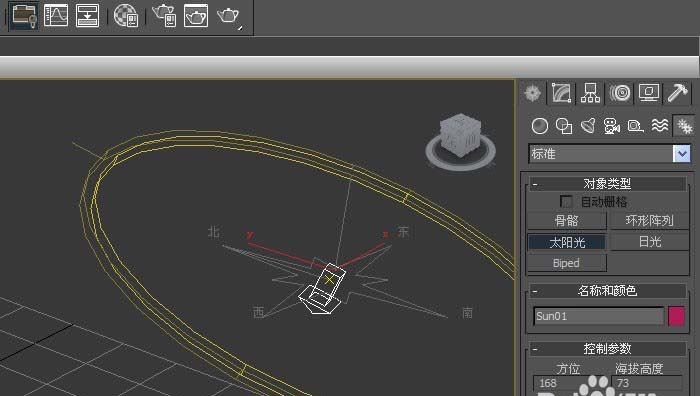
Task: Click the Biped button
Action: pos(567,263)
